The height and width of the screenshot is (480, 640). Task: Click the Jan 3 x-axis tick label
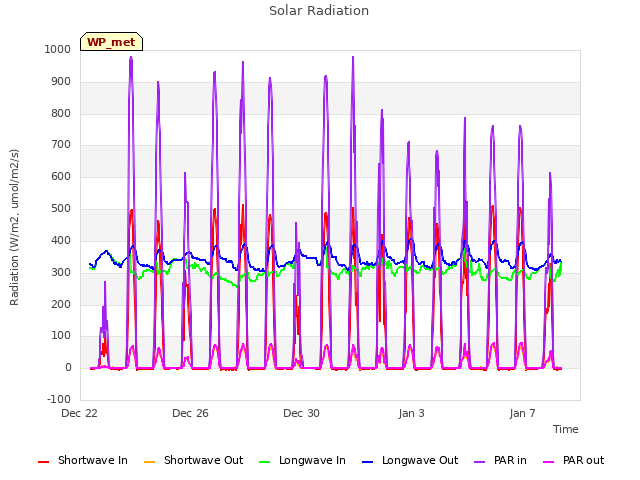(x=411, y=413)
